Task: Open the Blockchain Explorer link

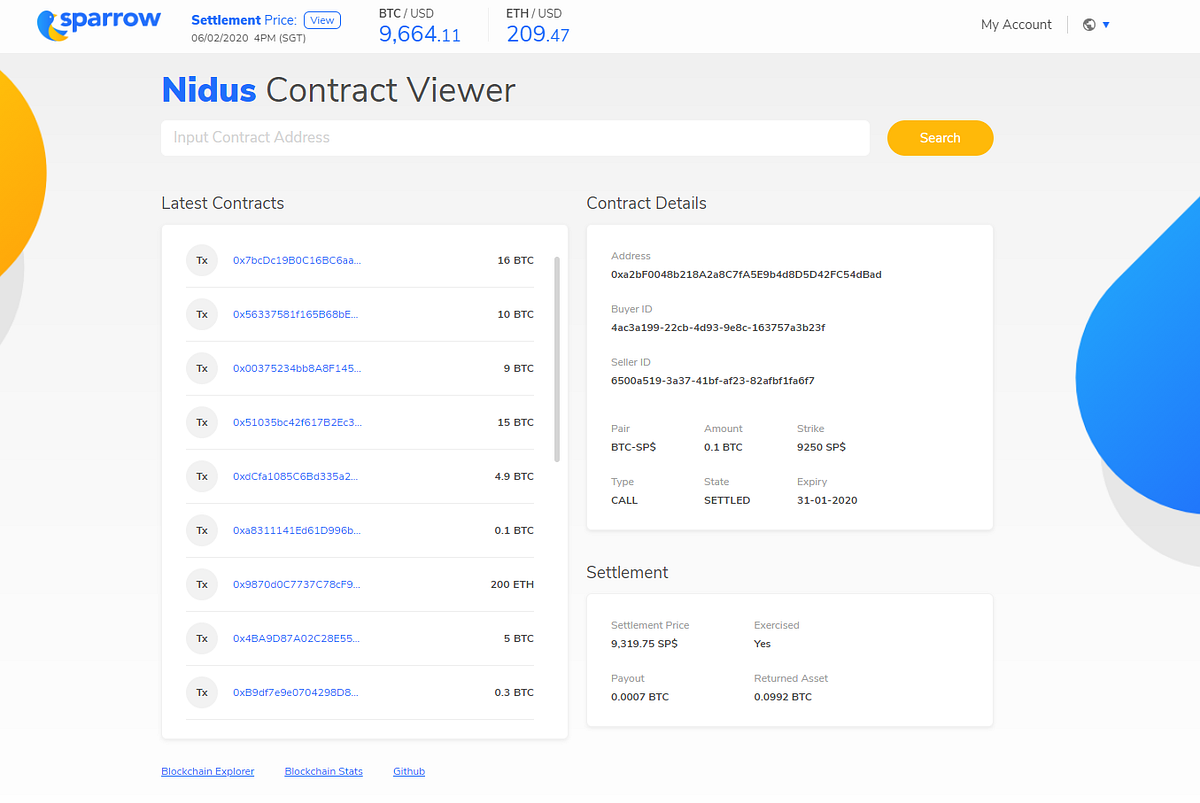Action: point(208,772)
